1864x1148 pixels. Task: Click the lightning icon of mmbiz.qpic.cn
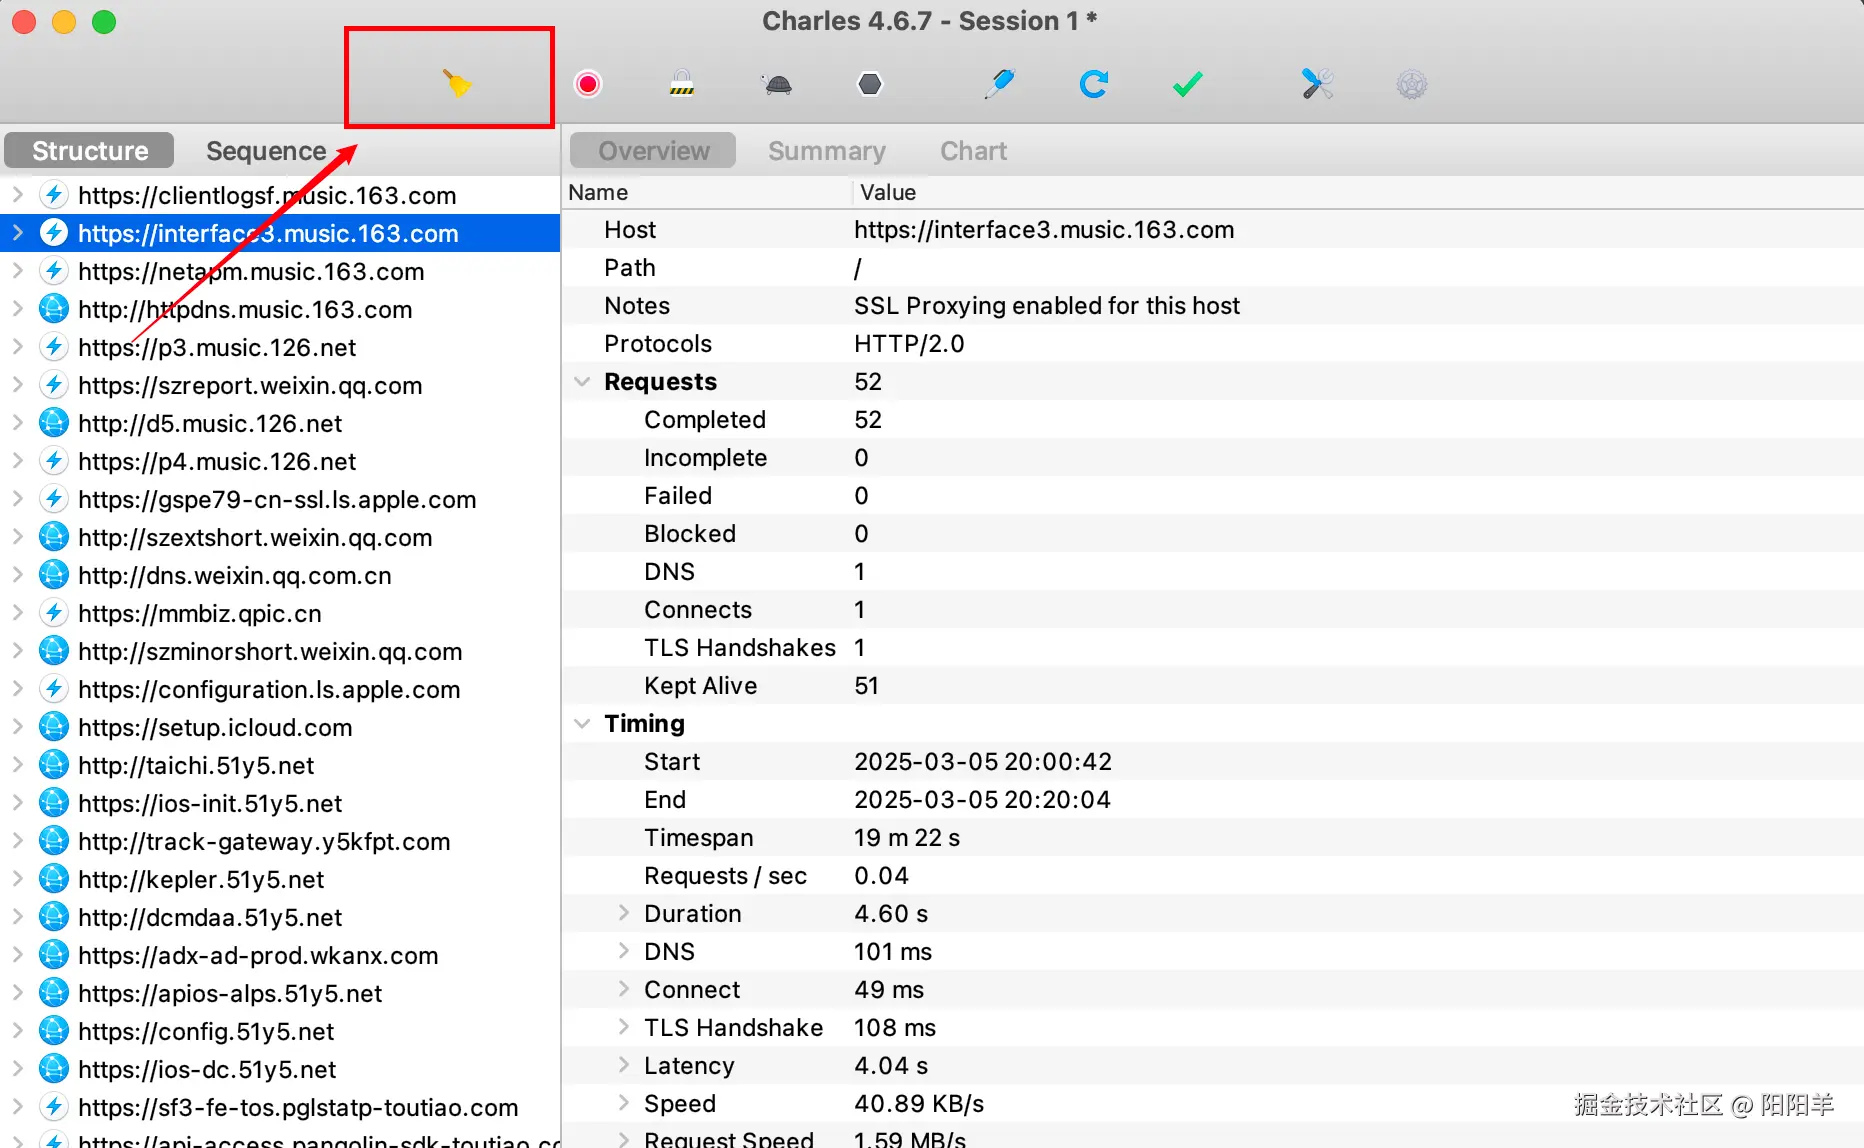point(54,613)
